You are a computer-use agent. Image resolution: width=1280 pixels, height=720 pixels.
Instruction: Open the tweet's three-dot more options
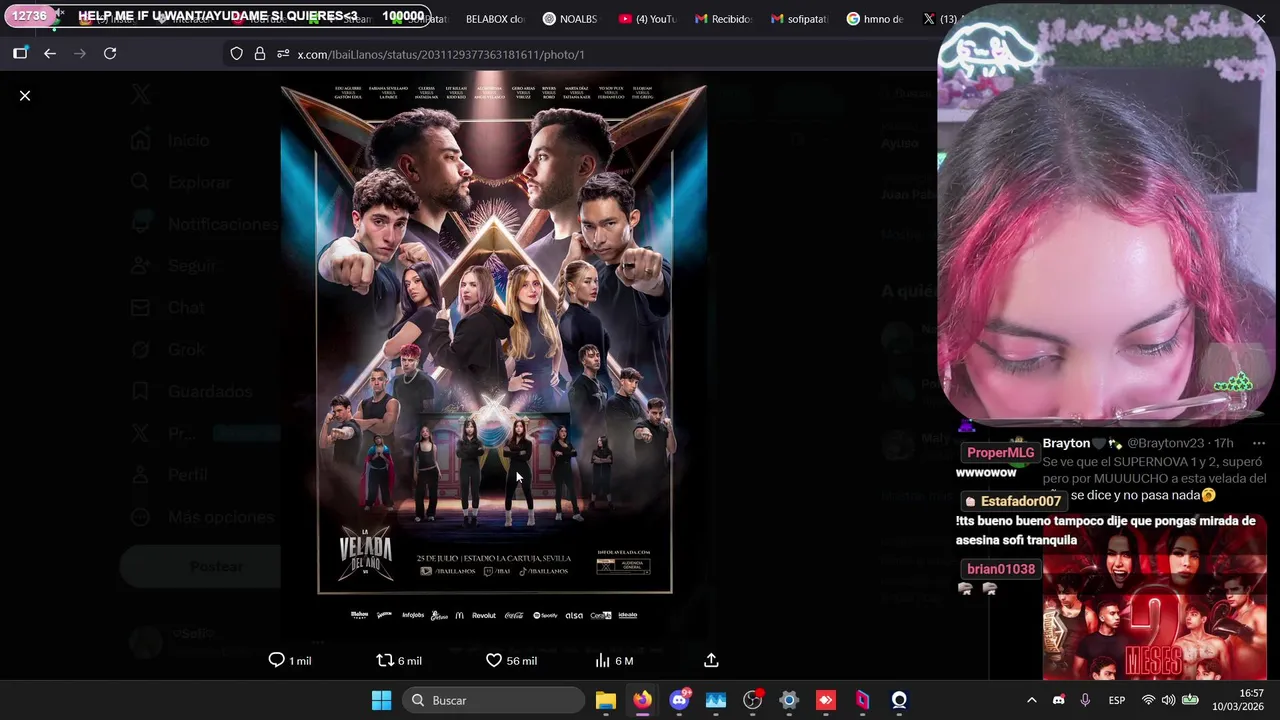pyautogui.click(x=1259, y=443)
